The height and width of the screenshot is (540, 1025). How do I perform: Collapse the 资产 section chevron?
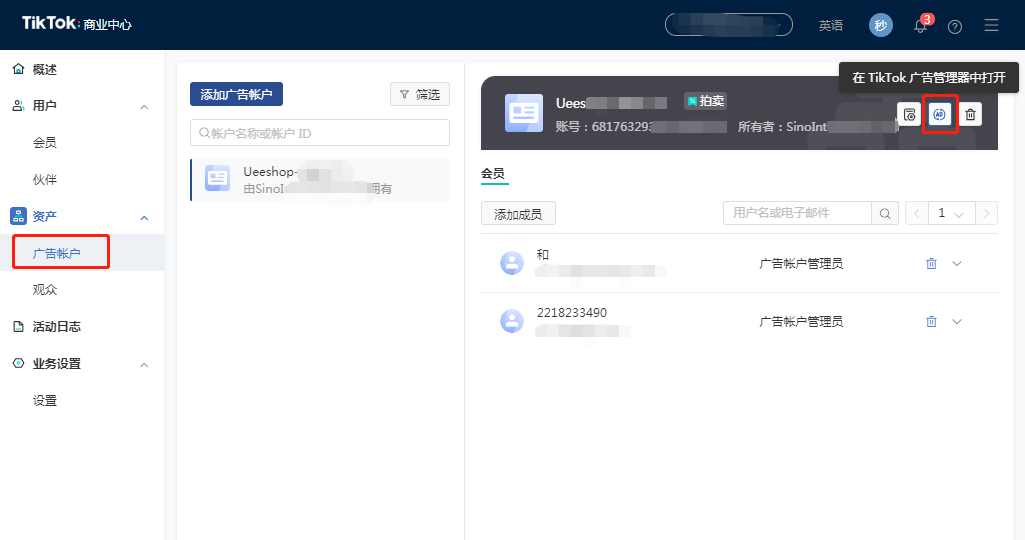click(x=144, y=218)
